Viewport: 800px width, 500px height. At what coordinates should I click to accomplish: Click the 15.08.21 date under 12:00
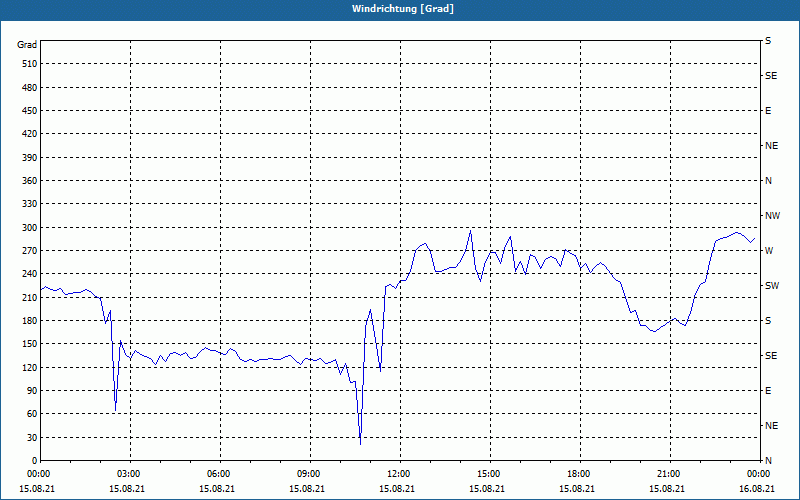397,488
